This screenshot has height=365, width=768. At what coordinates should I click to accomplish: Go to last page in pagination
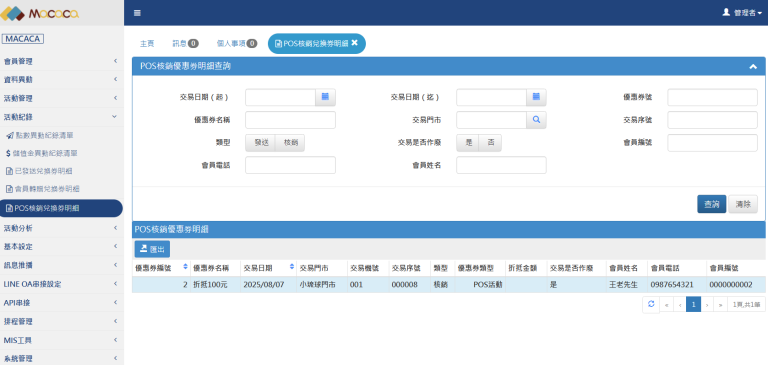pos(720,304)
